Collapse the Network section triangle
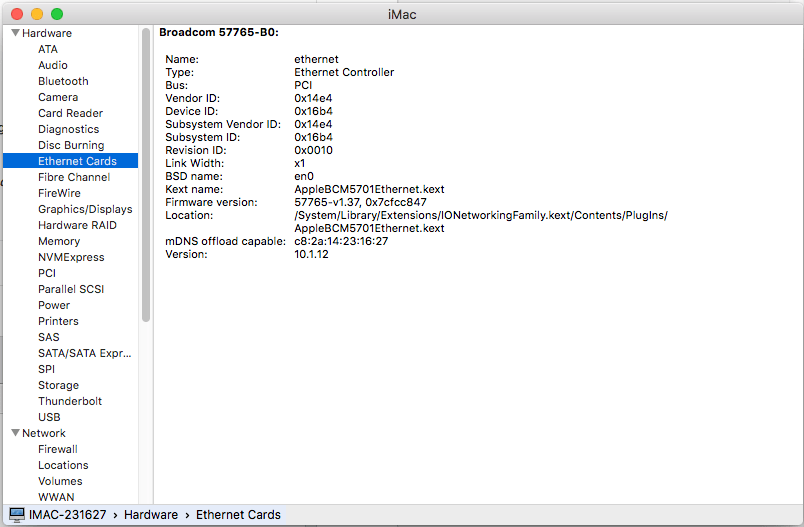 point(15,433)
